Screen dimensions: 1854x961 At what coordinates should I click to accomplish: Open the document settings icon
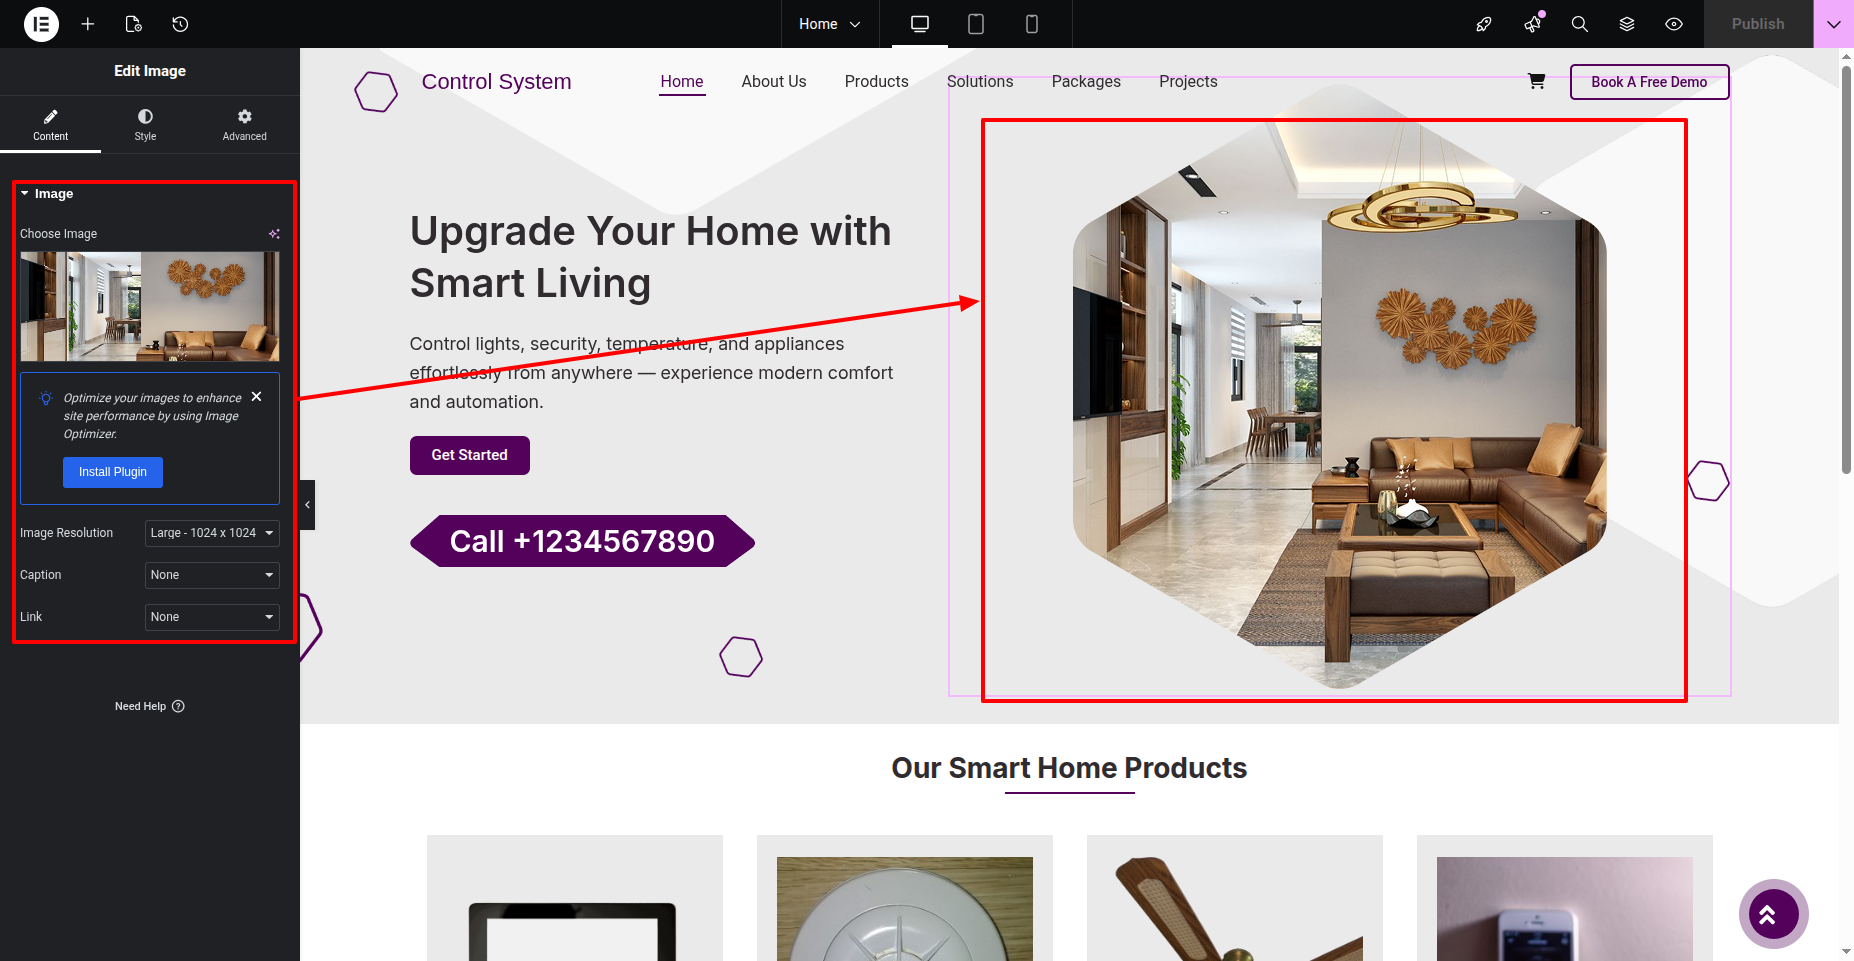point(134,24)
